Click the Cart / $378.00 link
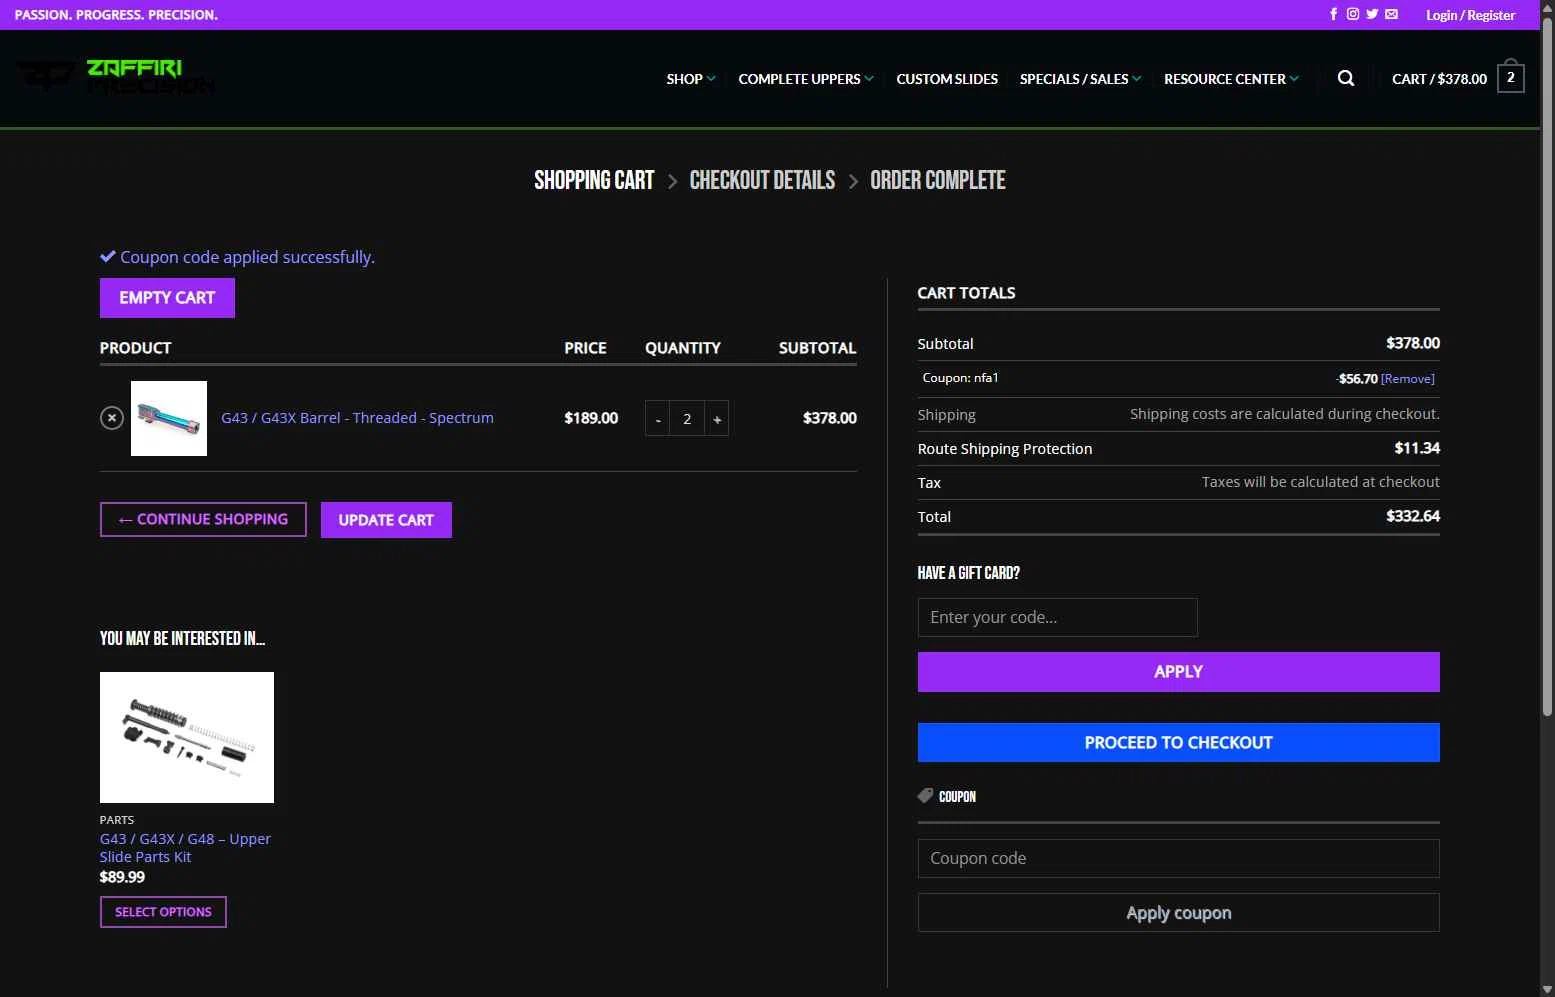Screen dimensions: 1555x997 1439,79
